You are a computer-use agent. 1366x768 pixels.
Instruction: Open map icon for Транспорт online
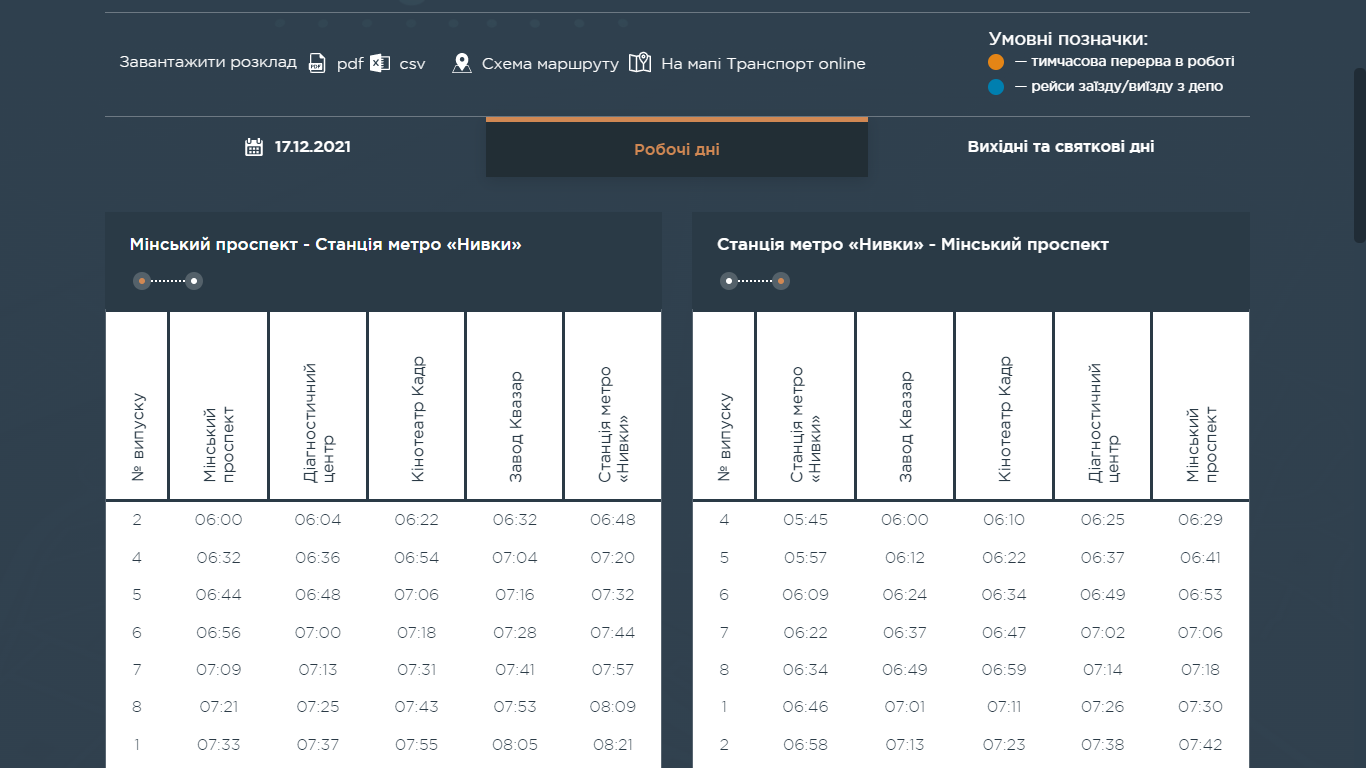coord(639,63)
